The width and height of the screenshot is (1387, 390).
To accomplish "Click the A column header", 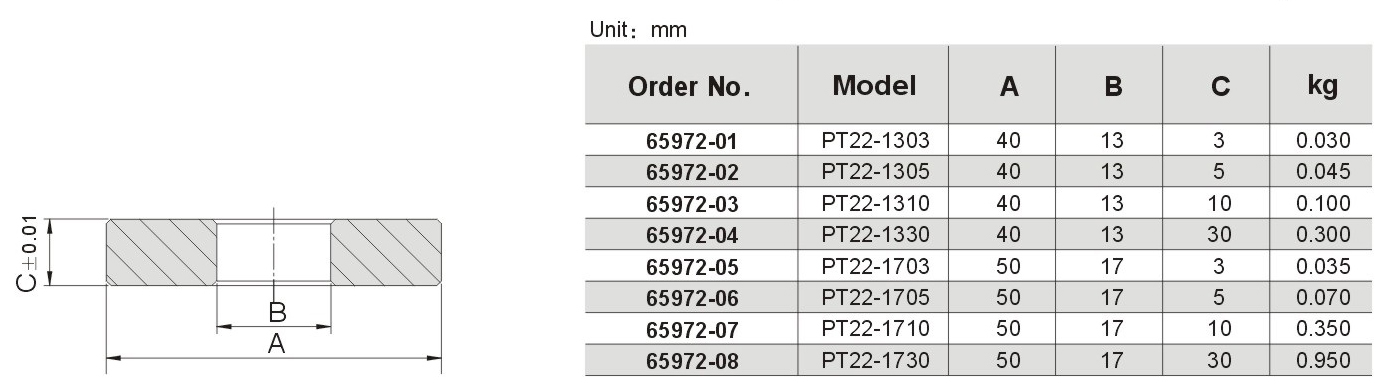I will [x=1009, y=87].
